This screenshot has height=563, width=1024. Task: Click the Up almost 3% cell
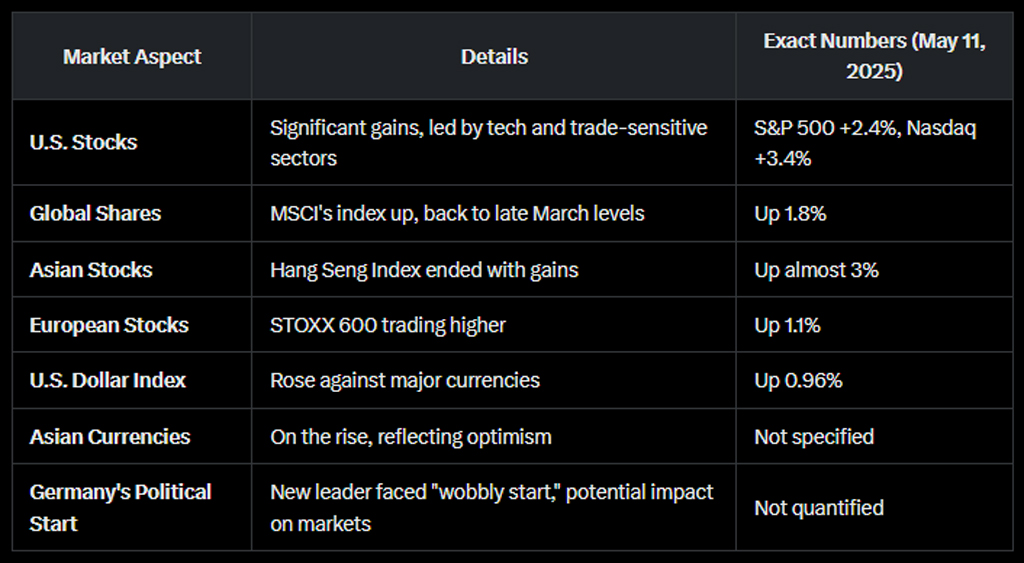click(816, 269)
